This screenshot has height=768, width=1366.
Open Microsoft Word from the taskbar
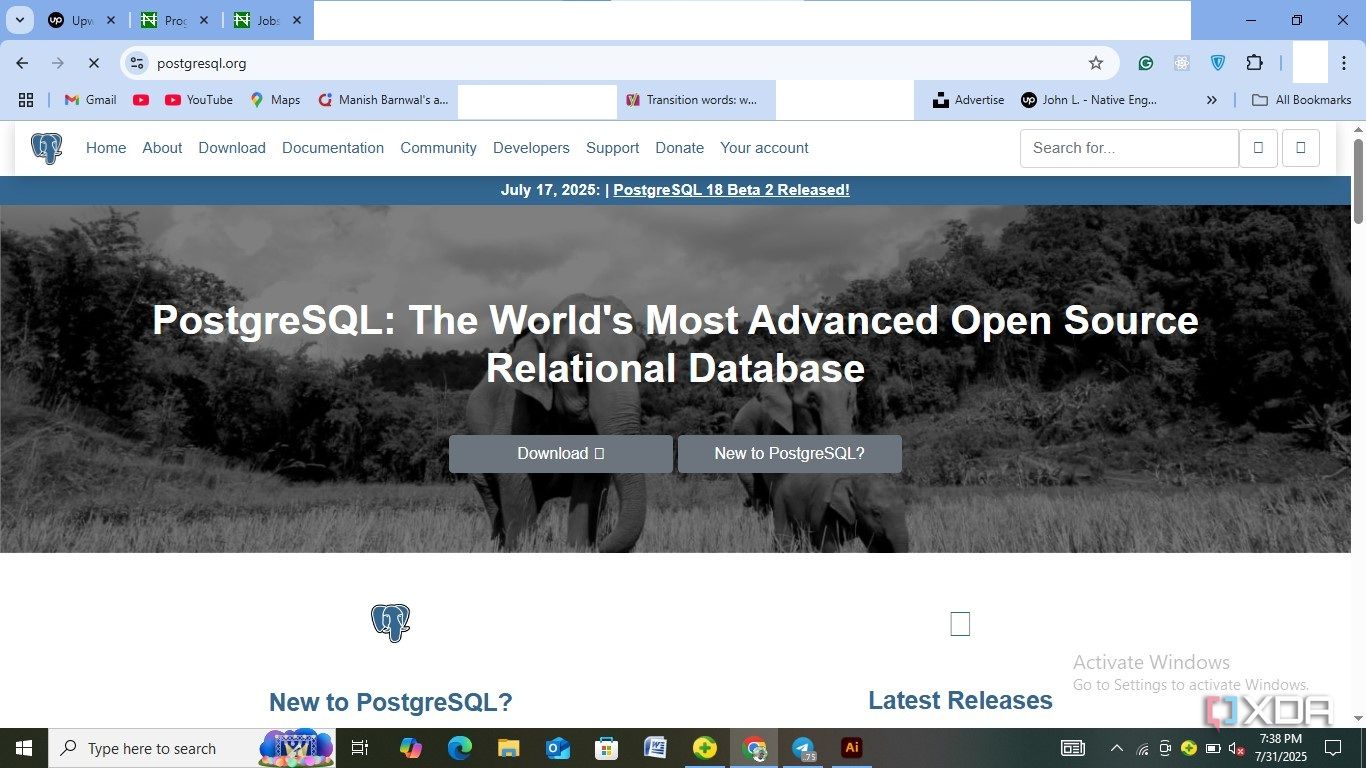(x=655, y=748)
